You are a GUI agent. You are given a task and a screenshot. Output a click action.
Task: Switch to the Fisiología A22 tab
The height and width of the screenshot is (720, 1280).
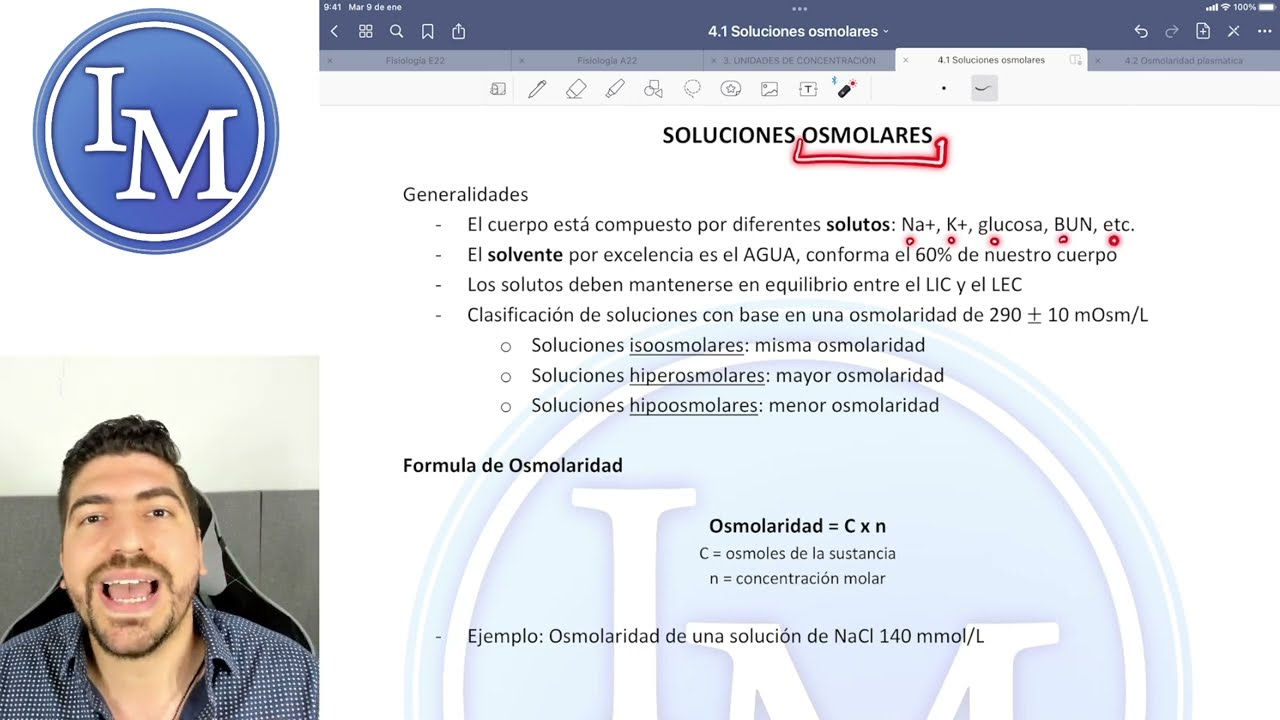coord(606,60)
